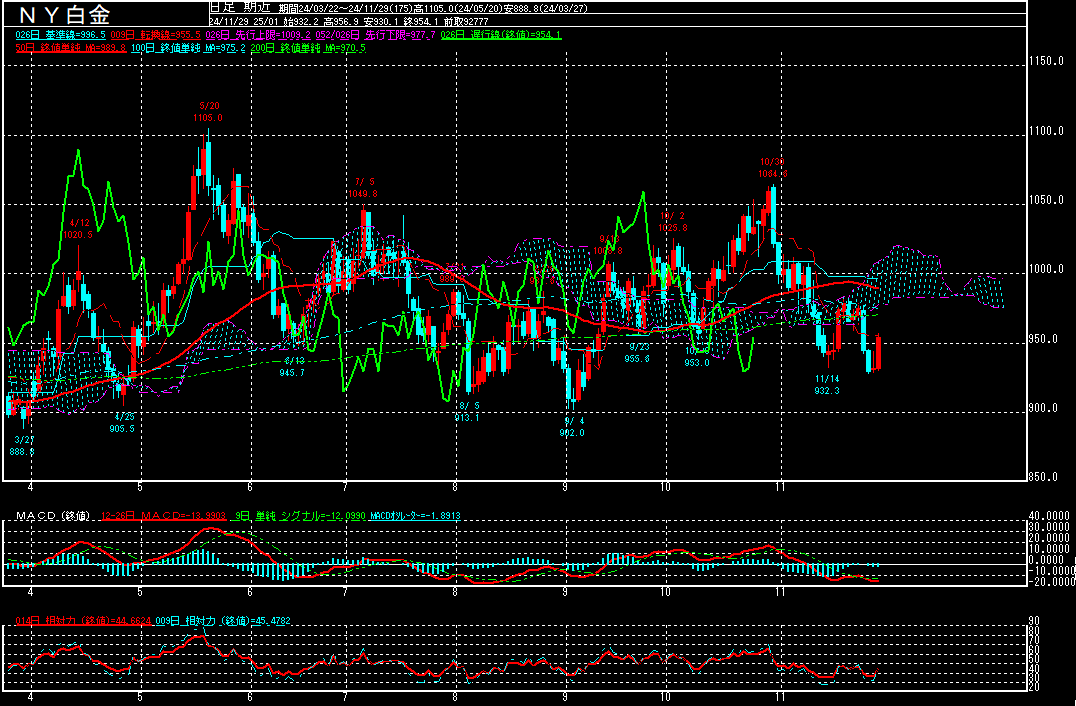Click the 10/30 1064.6 peak label

(x=773, y=167)
